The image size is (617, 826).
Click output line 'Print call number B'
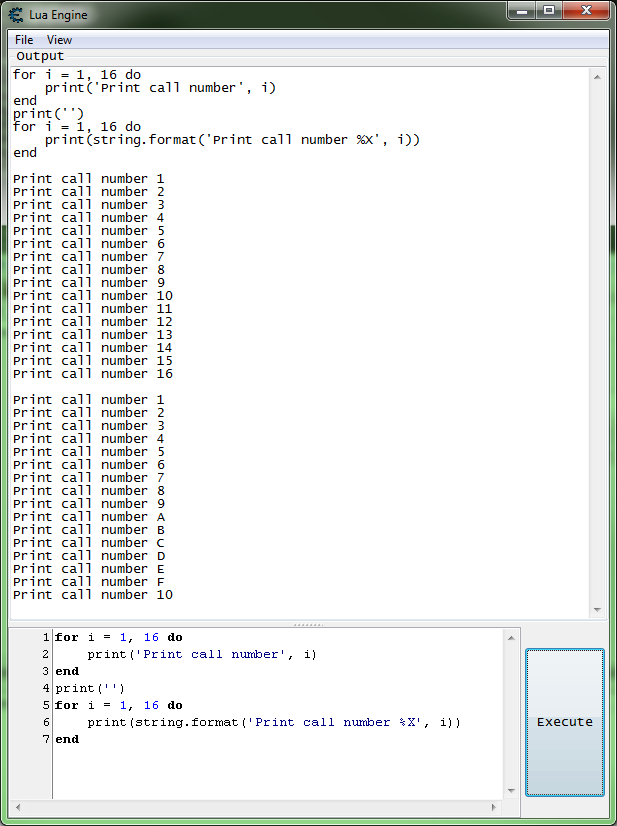pyautogui.click(x=89, y=530)
